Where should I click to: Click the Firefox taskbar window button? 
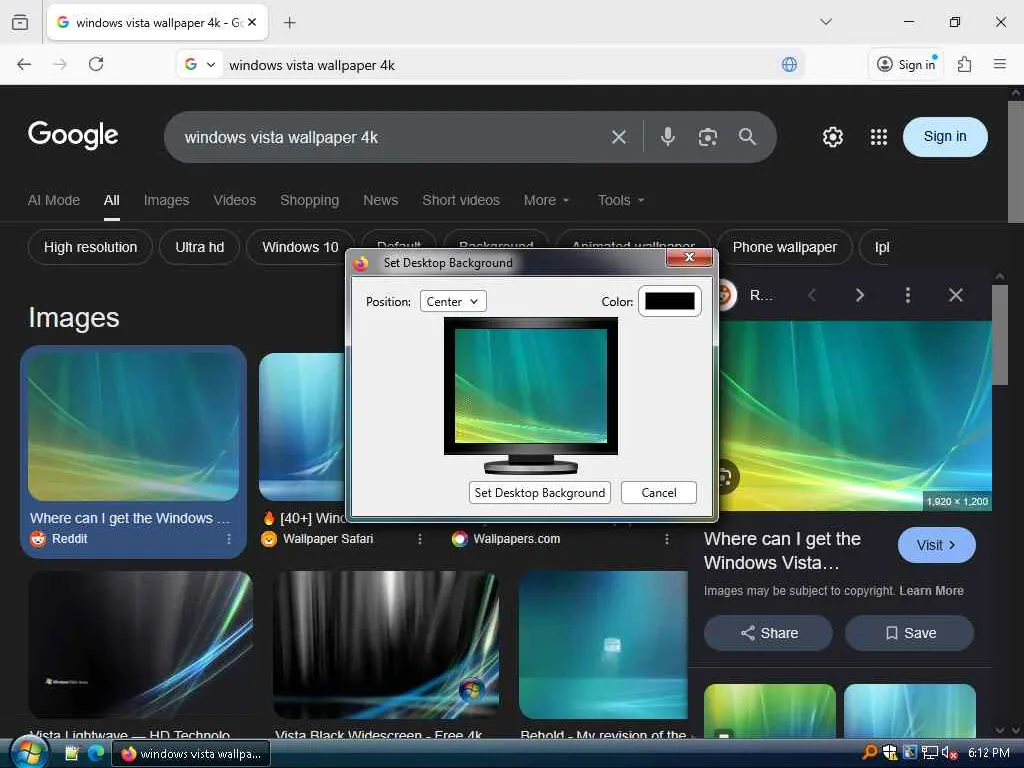[x=191, y=754]
